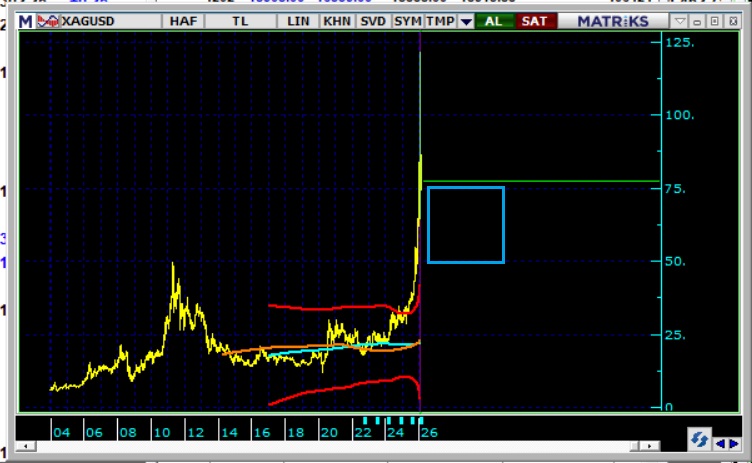The image size is (752, 463).
Task: Click the XAGUSD symbol field
Action: click(96, 21)
